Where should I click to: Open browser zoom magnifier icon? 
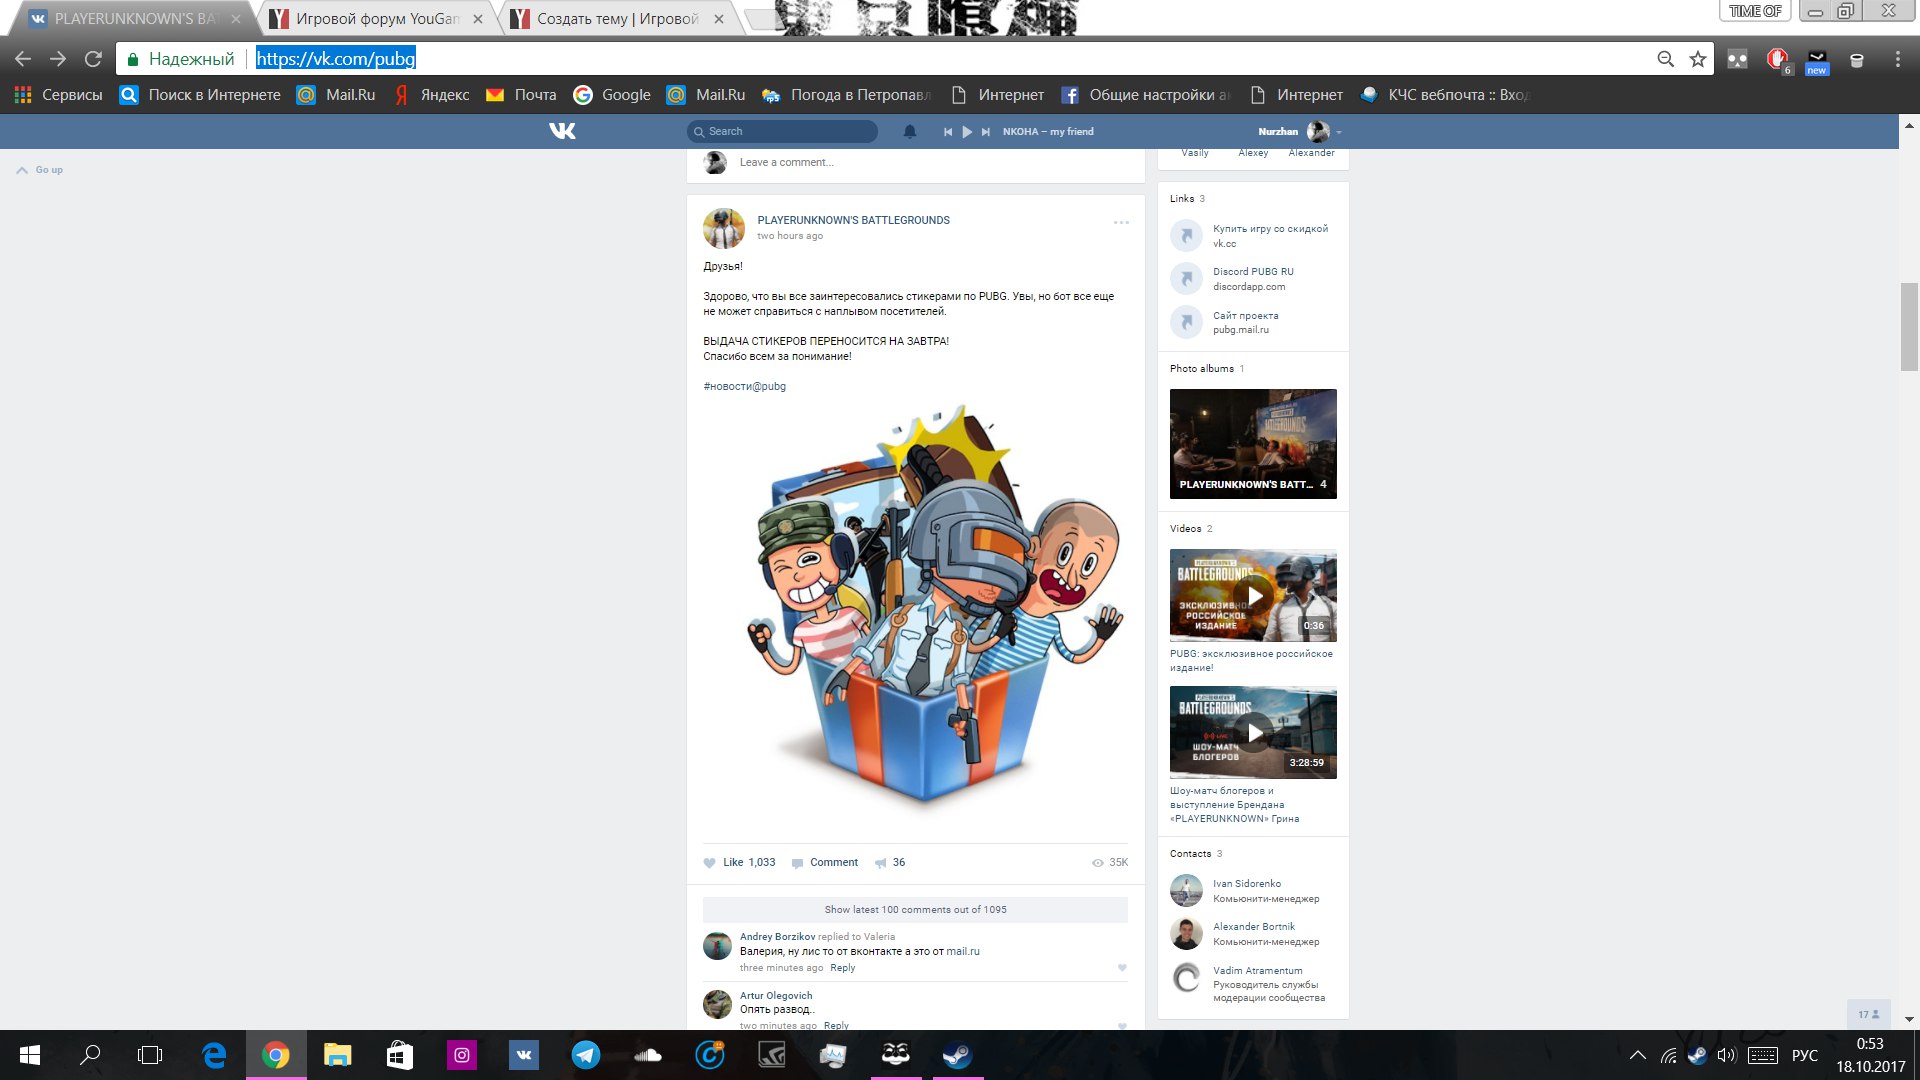(1666, 59)
